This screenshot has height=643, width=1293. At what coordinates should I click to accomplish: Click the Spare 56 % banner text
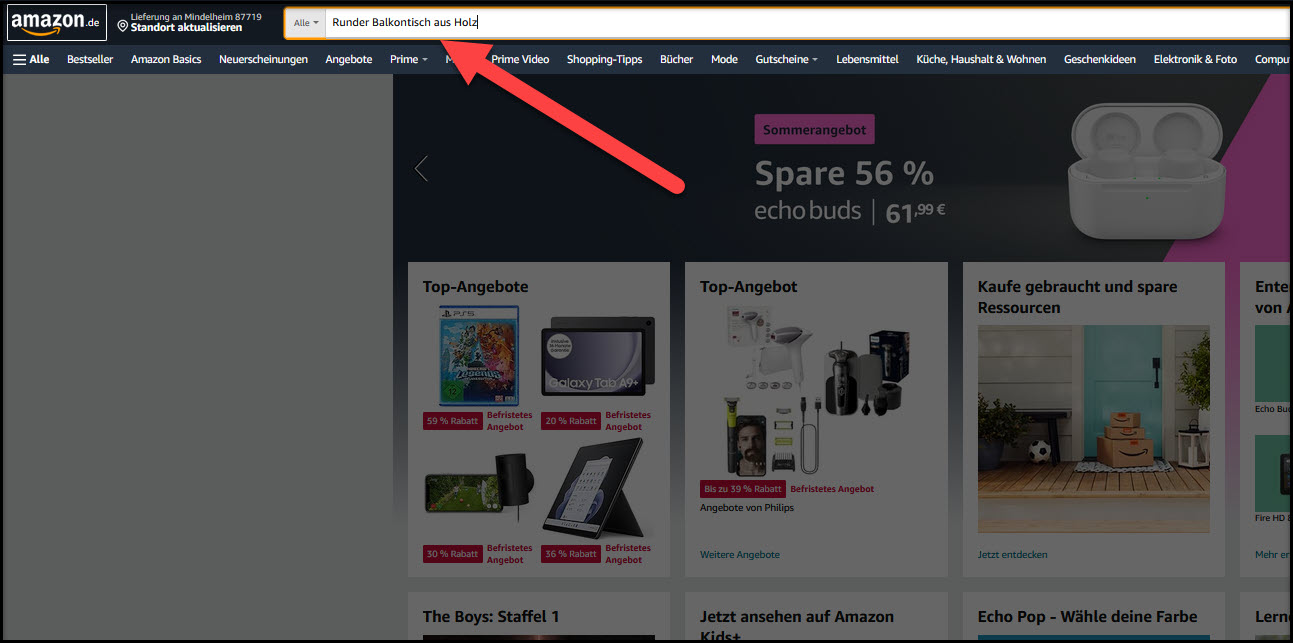click(x=844, y=174)
